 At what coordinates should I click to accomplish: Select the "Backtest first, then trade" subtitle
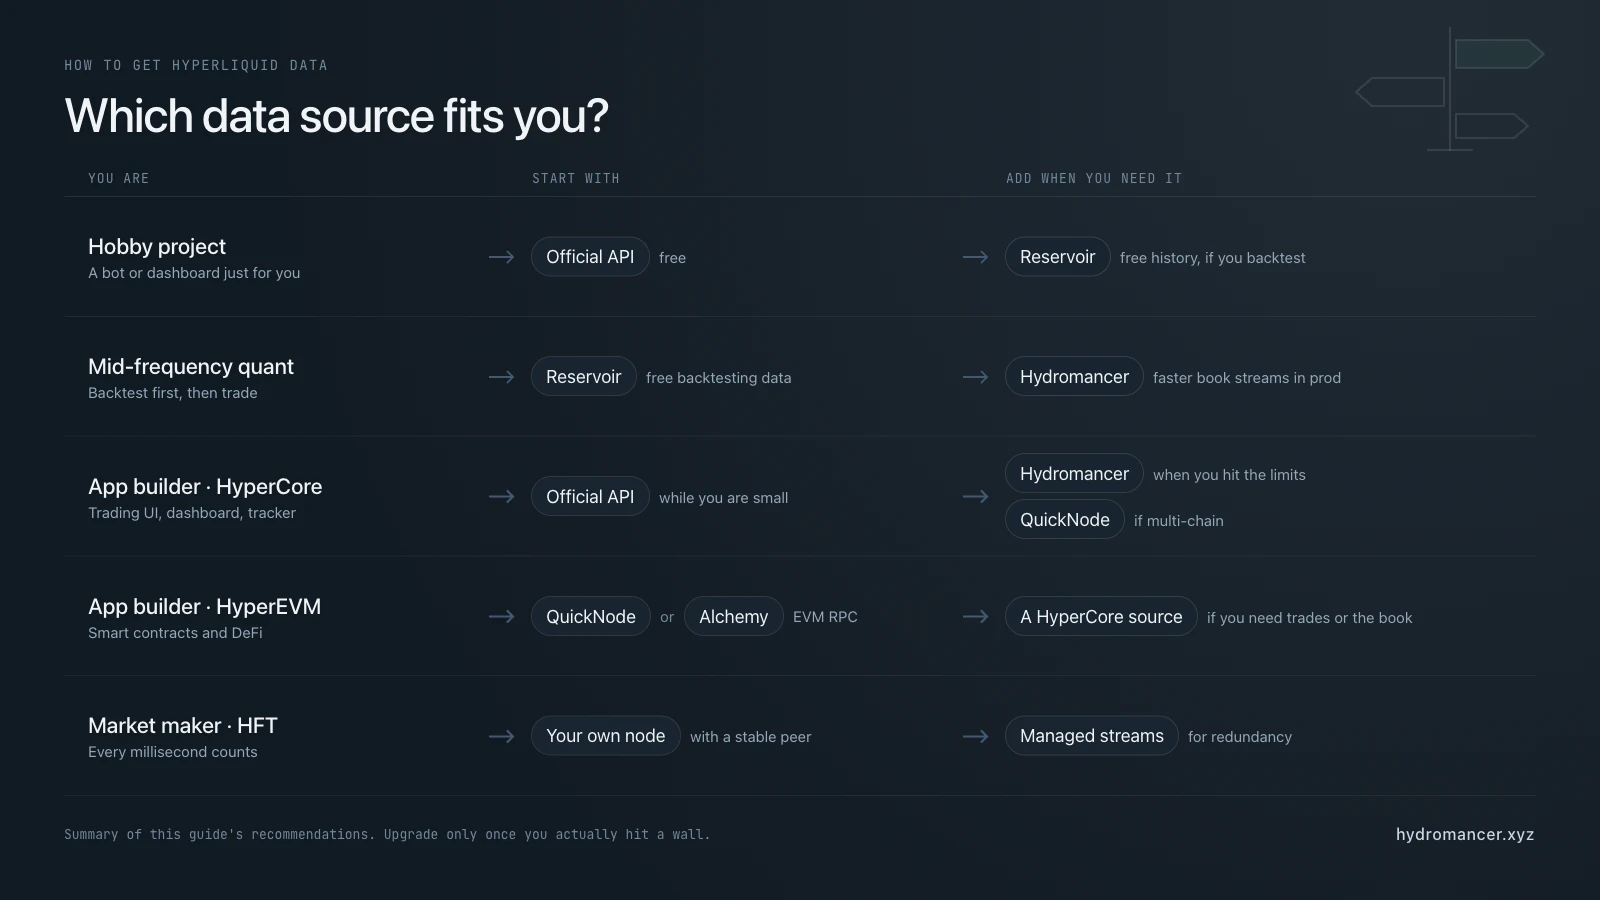[173, 393]
